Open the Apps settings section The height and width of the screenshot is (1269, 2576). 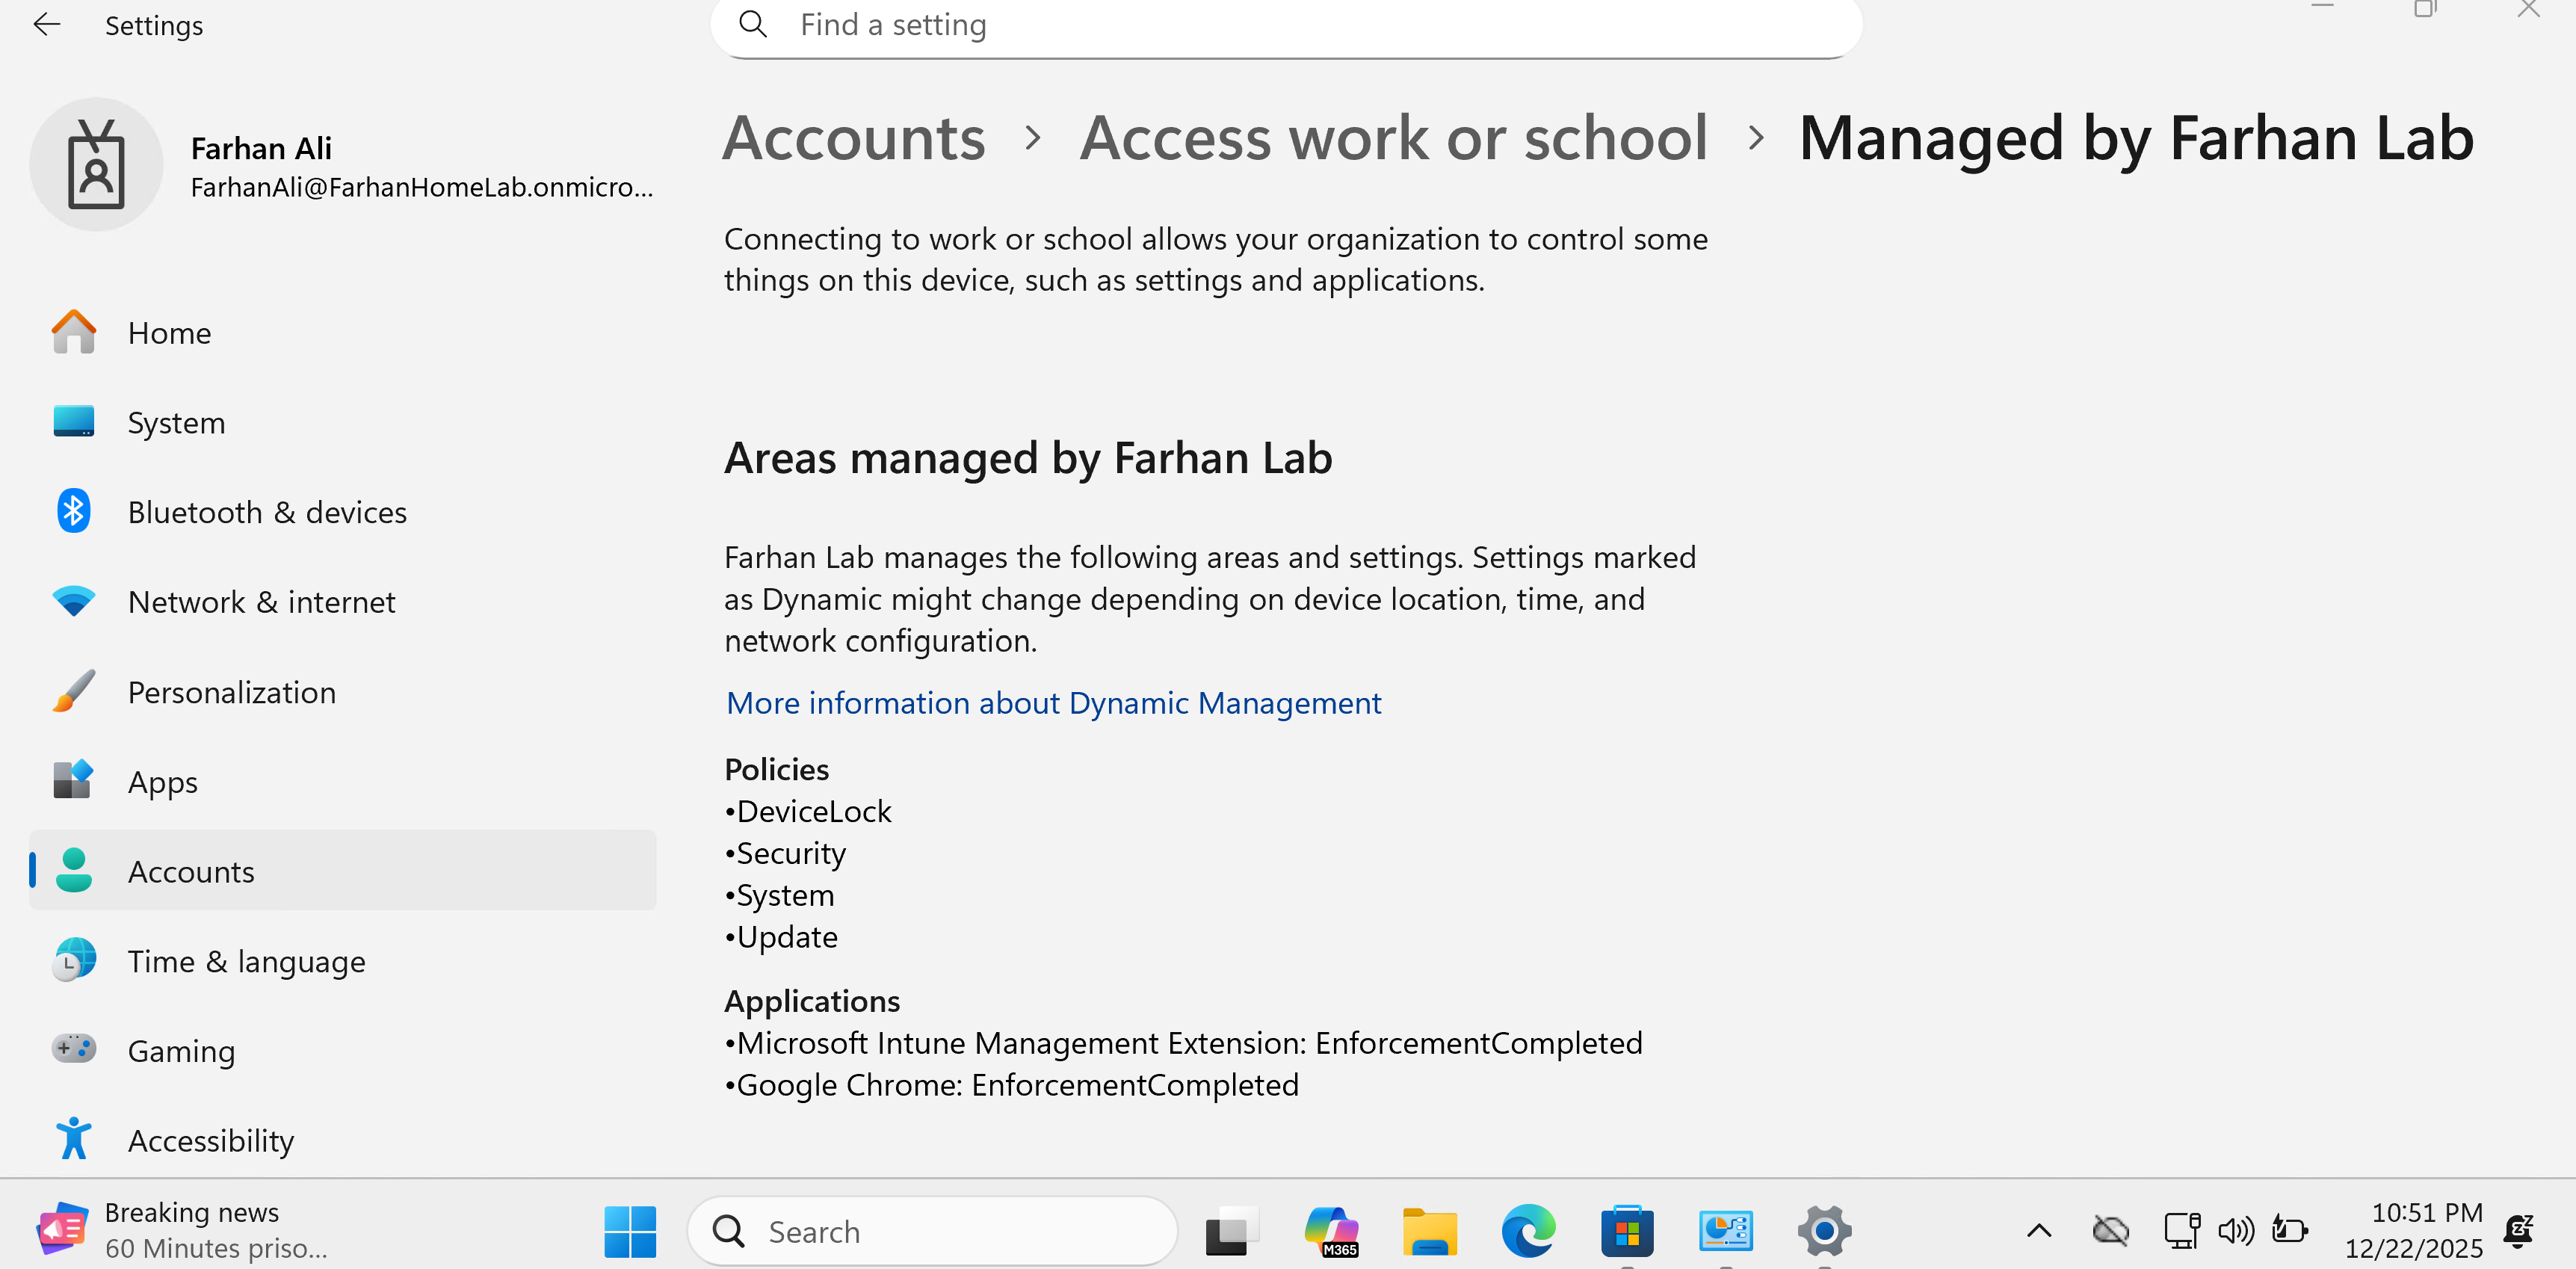pyautogui.click(x=162, y=782)
